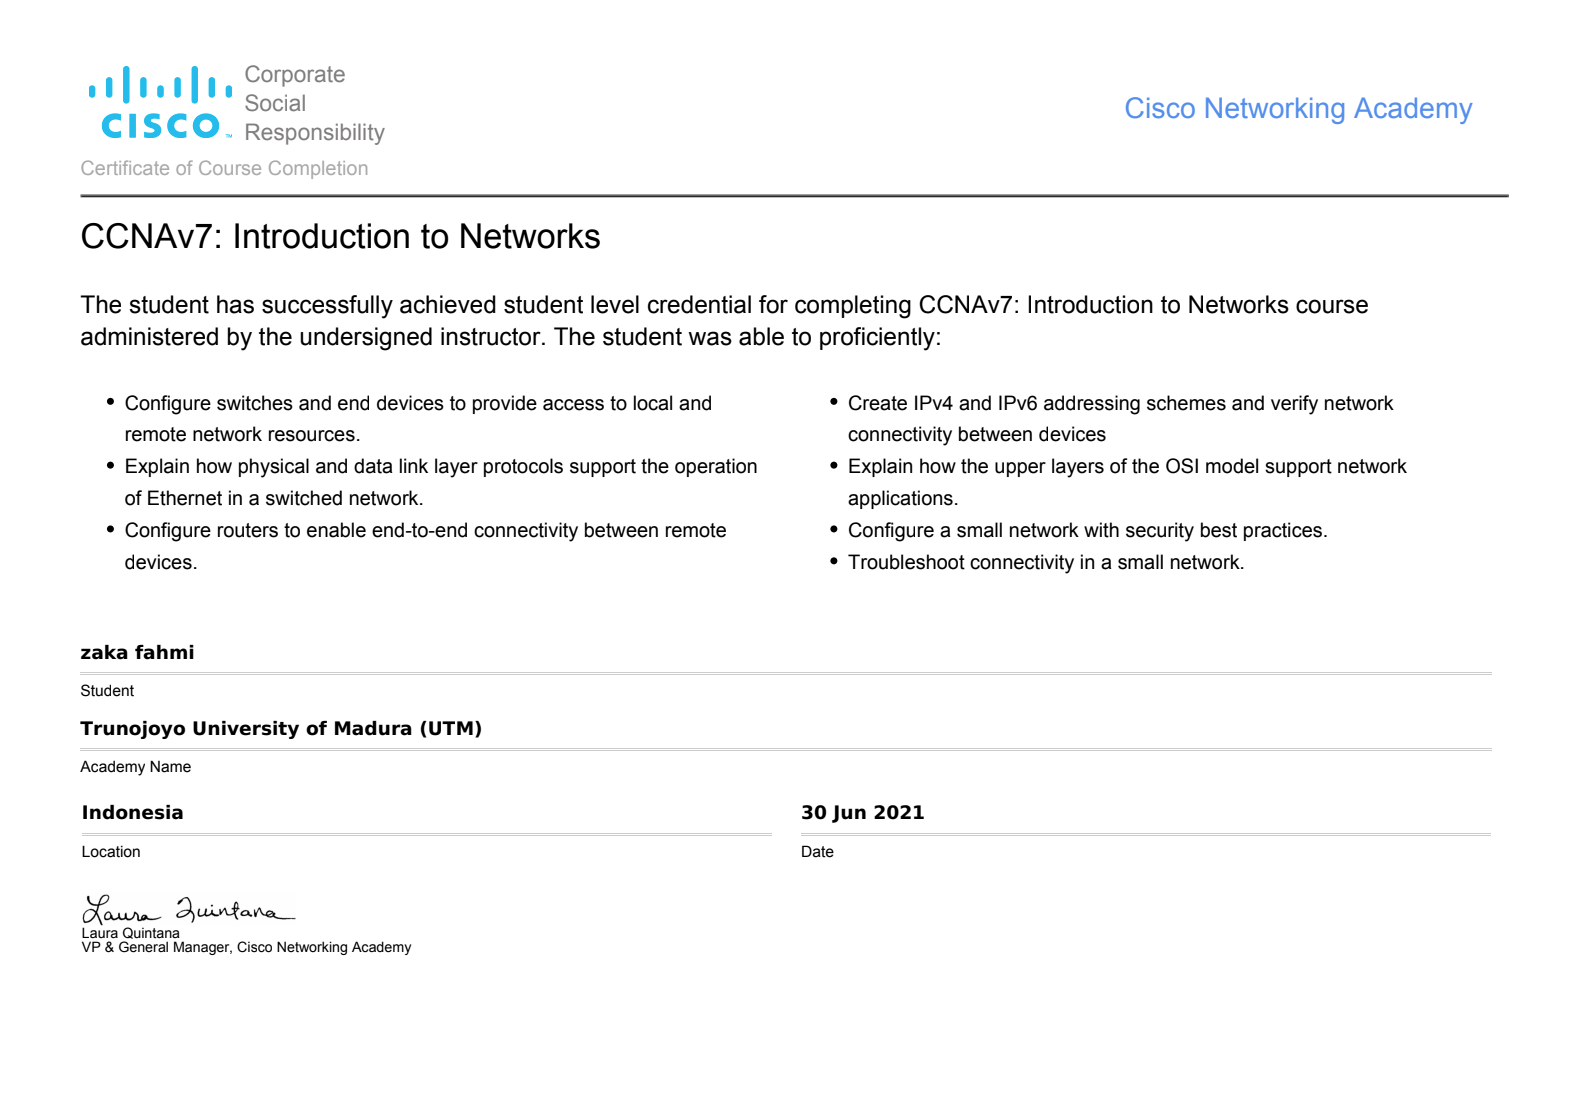Click the bullet about configuring switches

coord(418,404)
